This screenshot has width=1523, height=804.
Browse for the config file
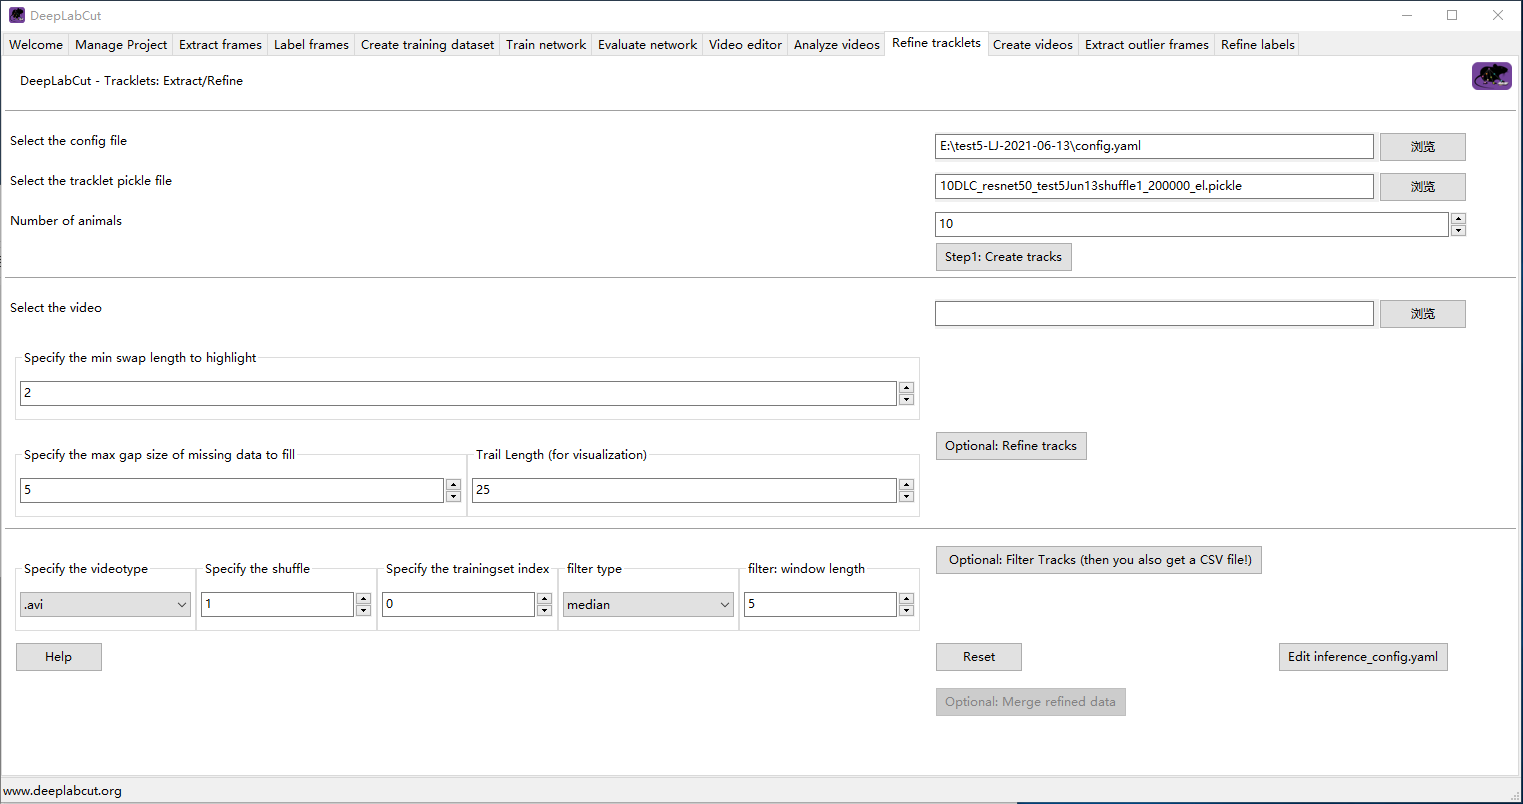coord(1421,146)
